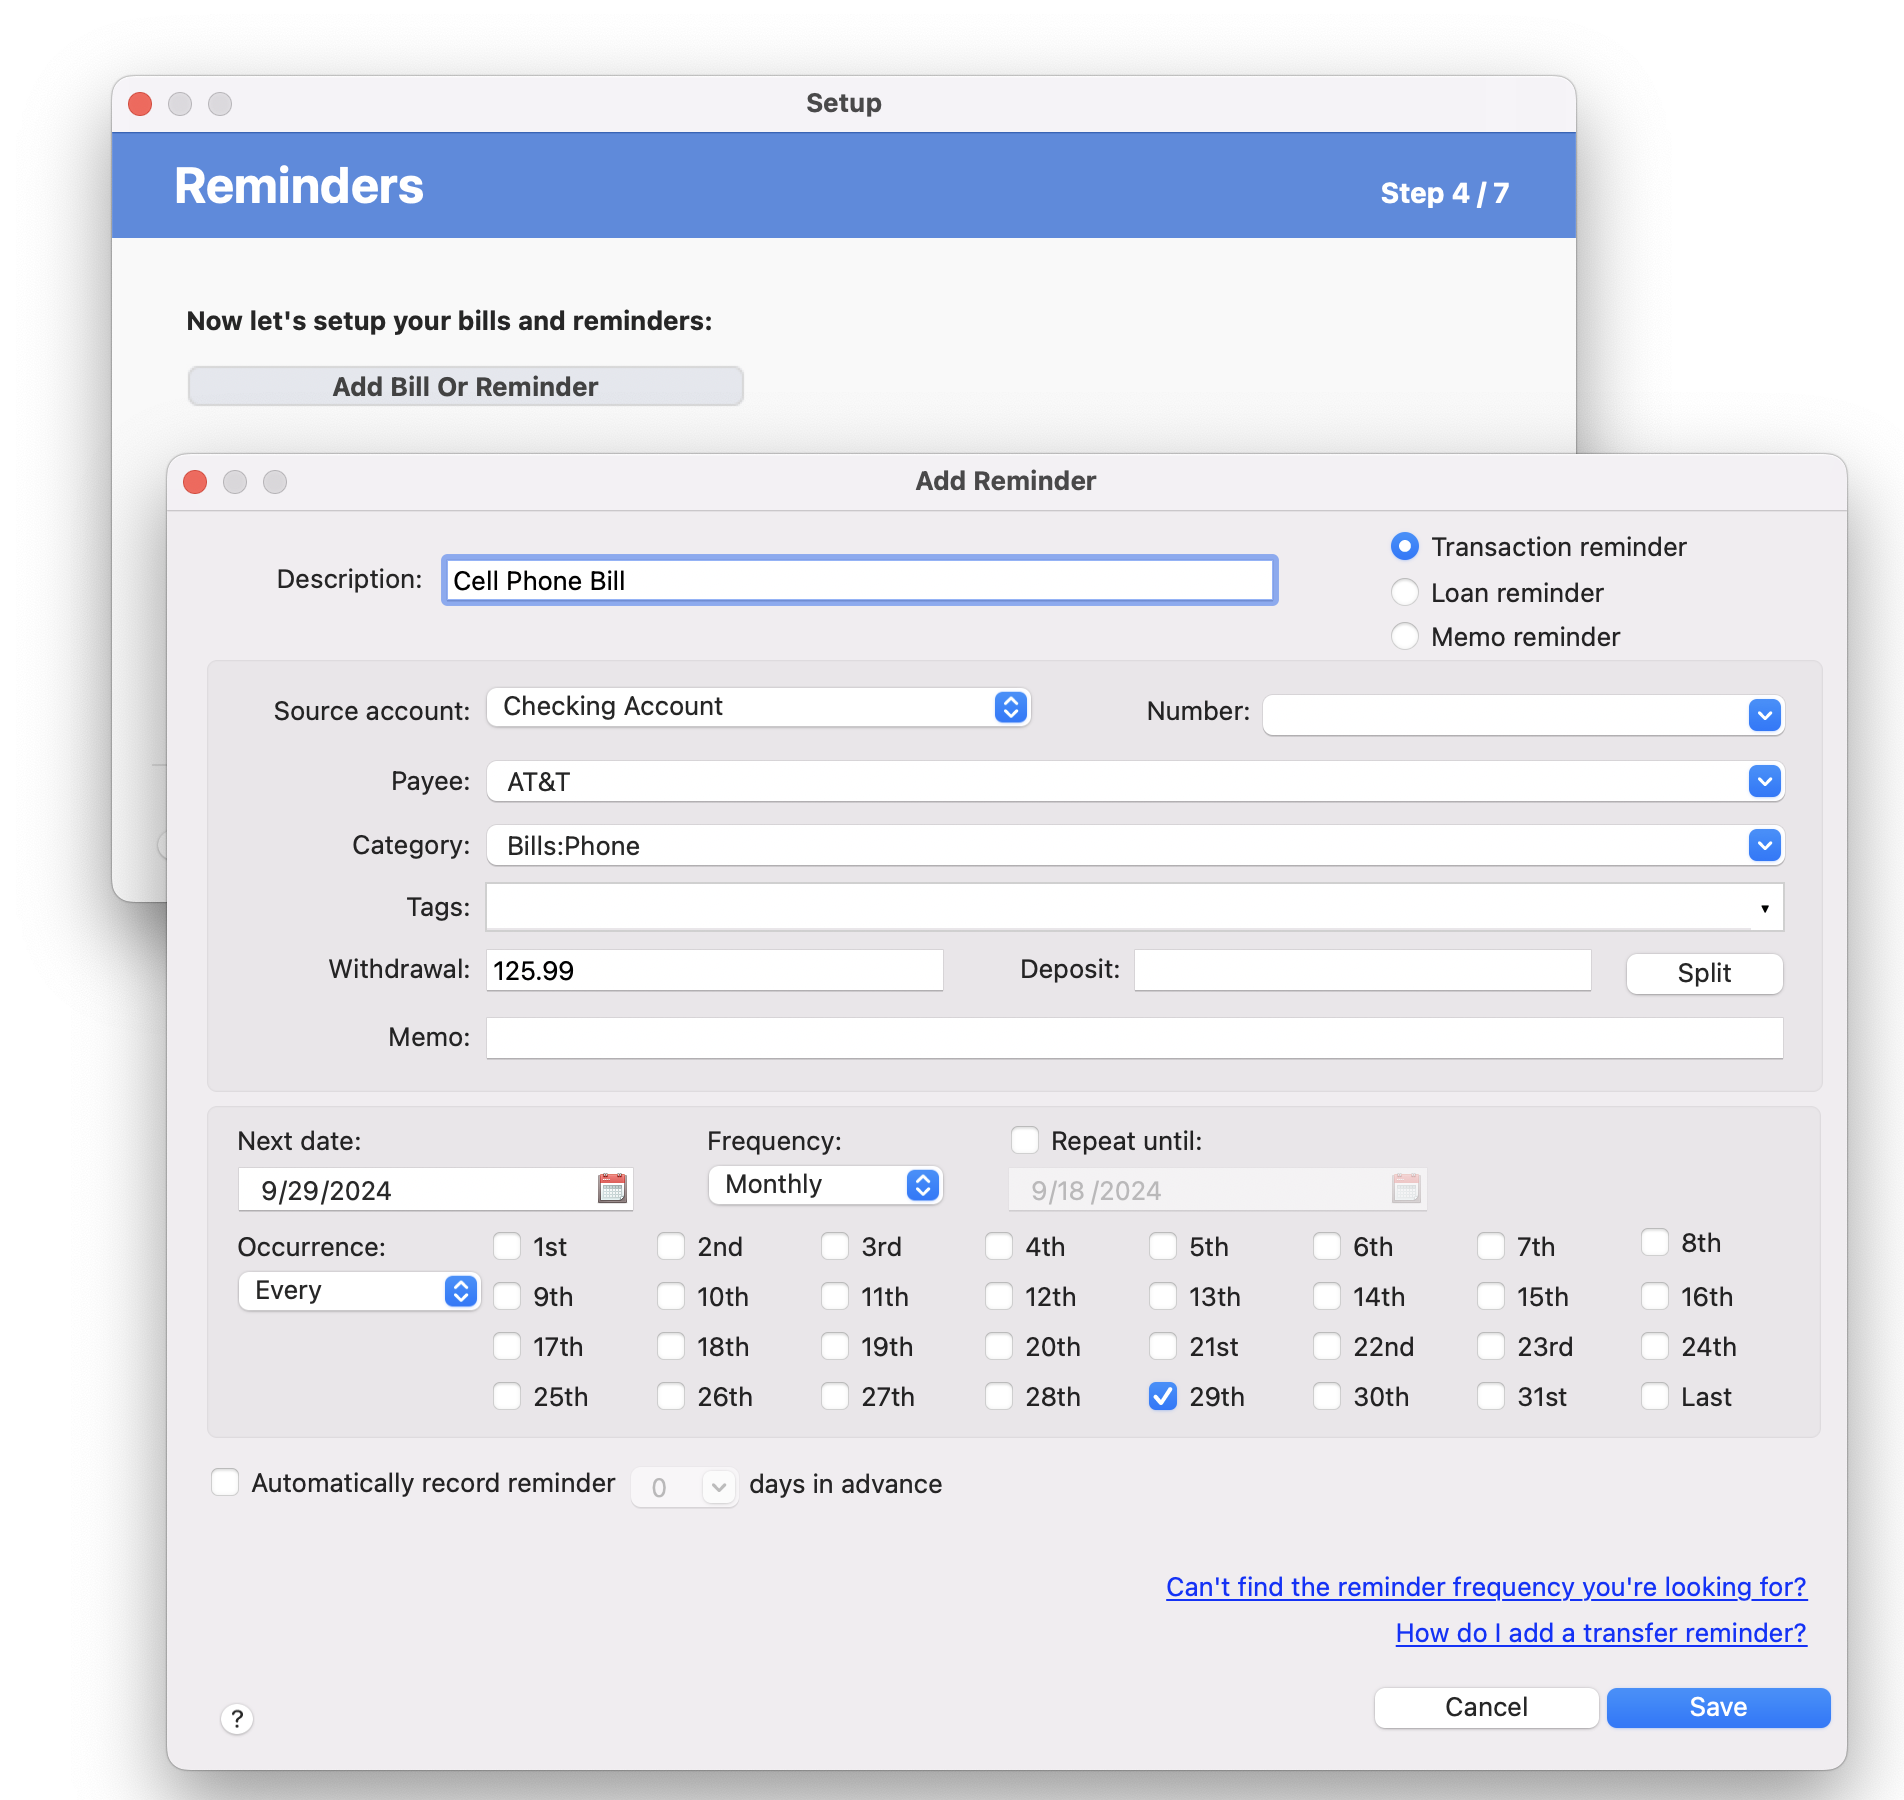This screenshot has width=1904, height=1800.
Task: Expand the Category dropdown arrow
Action: click(1765, 845)
